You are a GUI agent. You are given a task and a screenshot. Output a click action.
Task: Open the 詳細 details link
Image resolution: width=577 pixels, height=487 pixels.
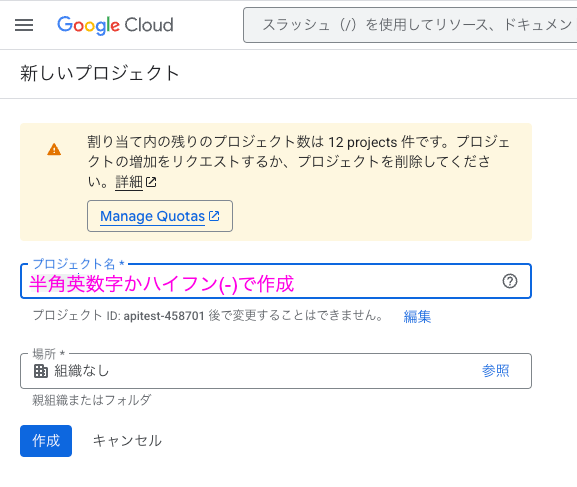tap(129, 182)
